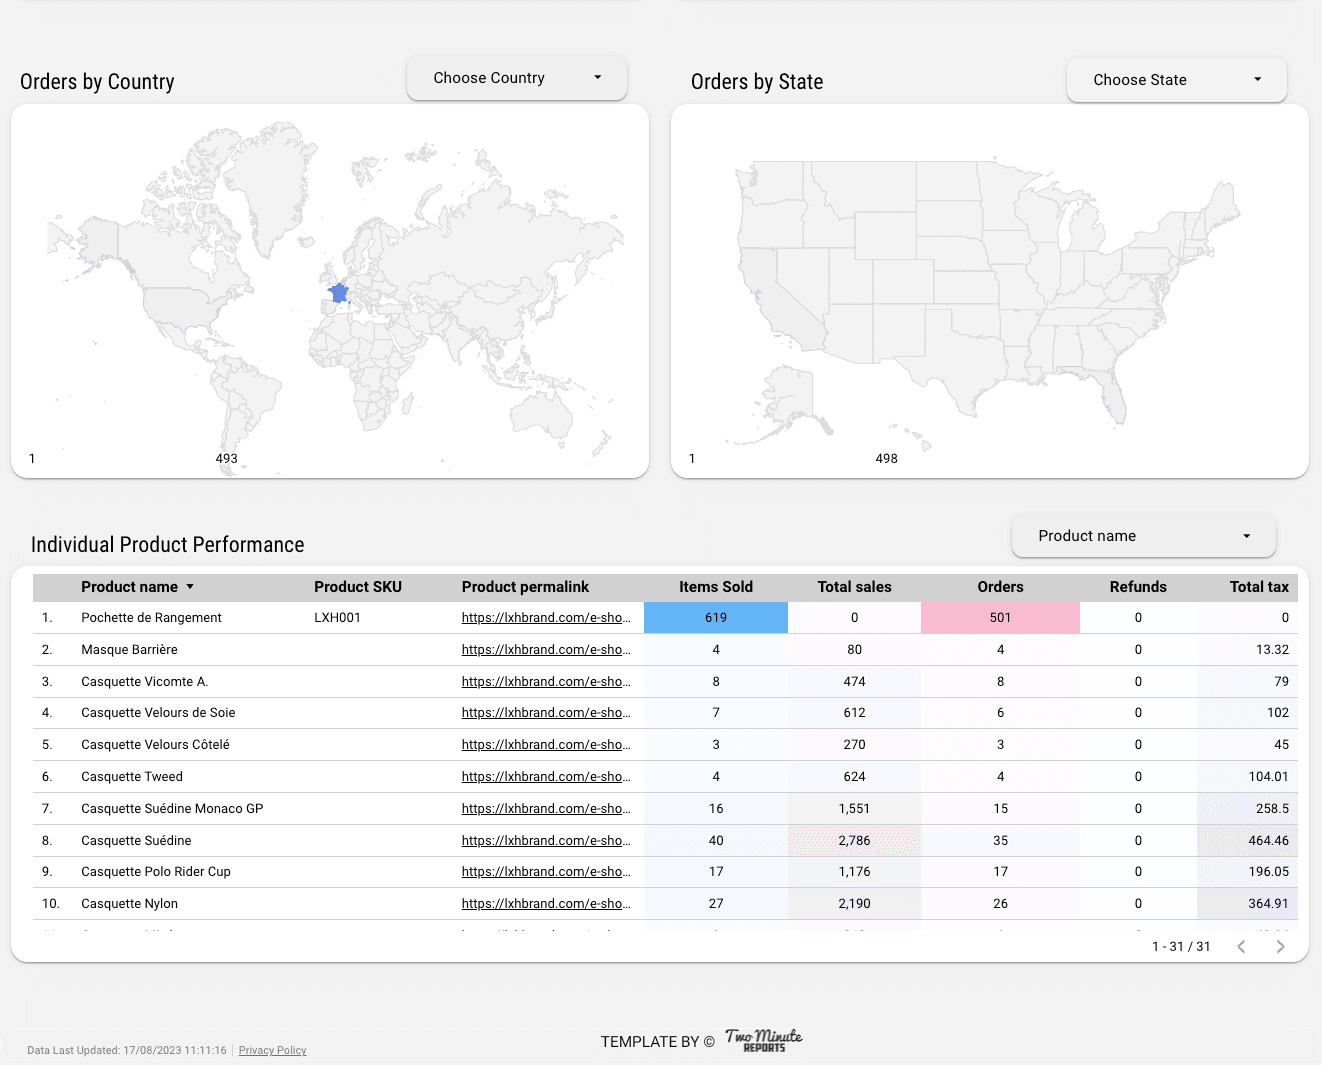Sort the table by Total sales column
Image resolution: width=1322 pixels, height=1065 pixels.
854,587
